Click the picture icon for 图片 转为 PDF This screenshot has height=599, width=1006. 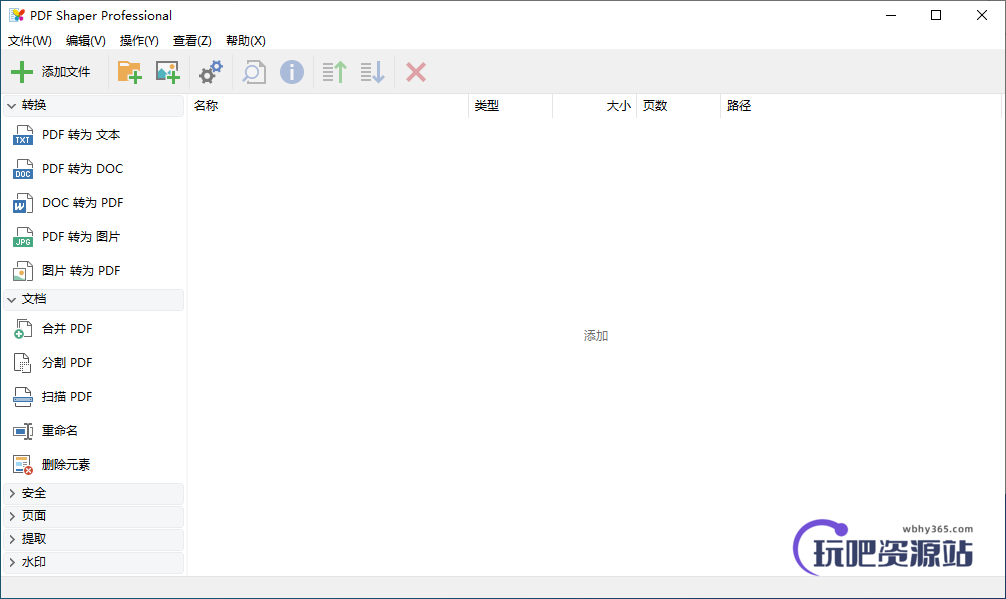[23, 271]
